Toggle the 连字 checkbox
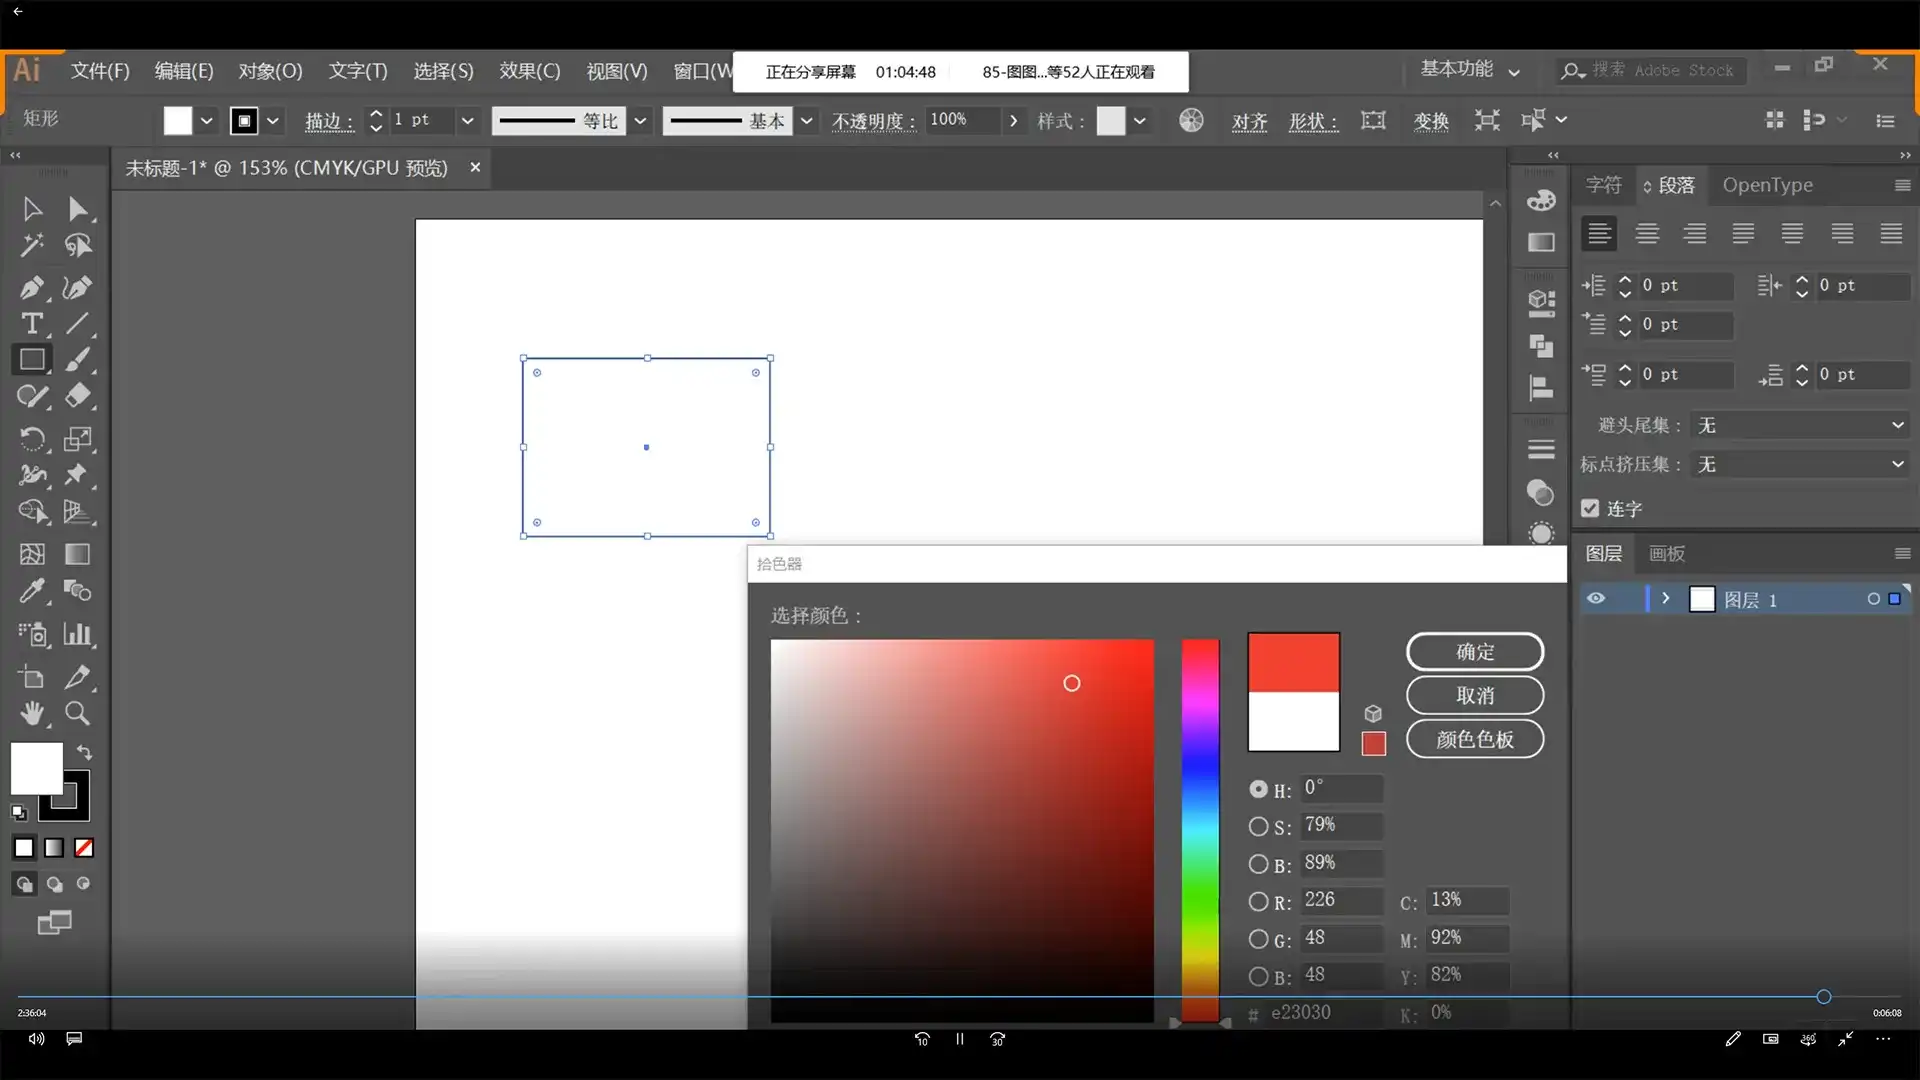 point(1590,508)
